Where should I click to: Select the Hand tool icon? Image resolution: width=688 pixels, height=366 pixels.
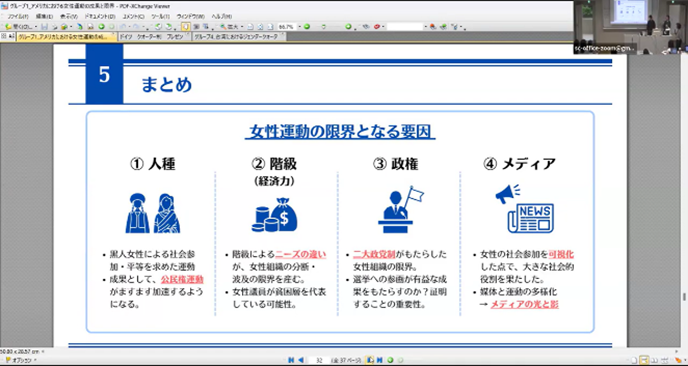pos(186,26)
